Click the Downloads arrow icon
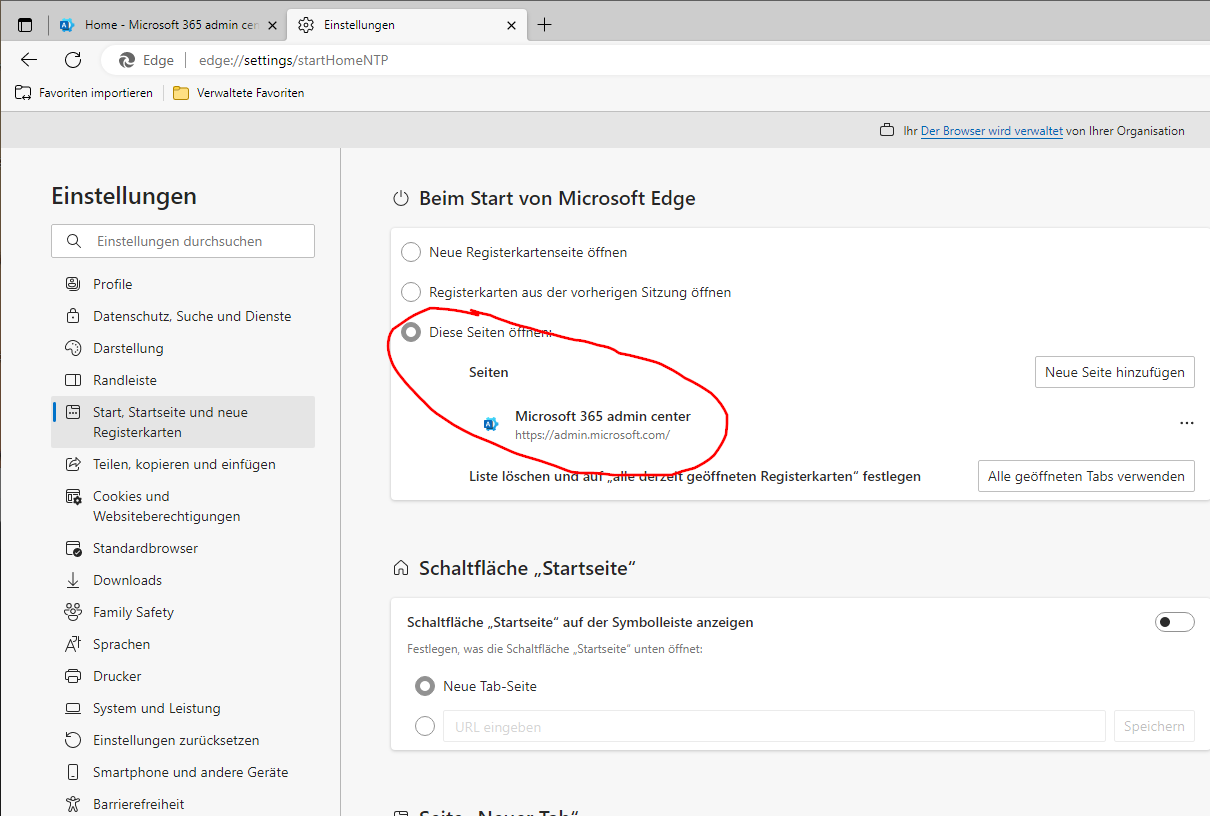The height and width of the screenshot is (816, 1210). [x=73, y=580]
